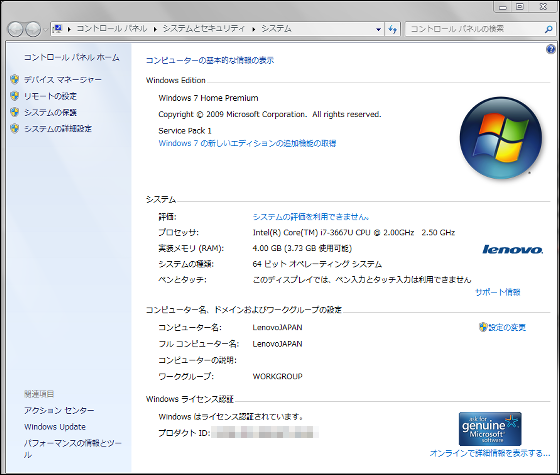Go to コントロール パネル ホーム

click(71, 57)
